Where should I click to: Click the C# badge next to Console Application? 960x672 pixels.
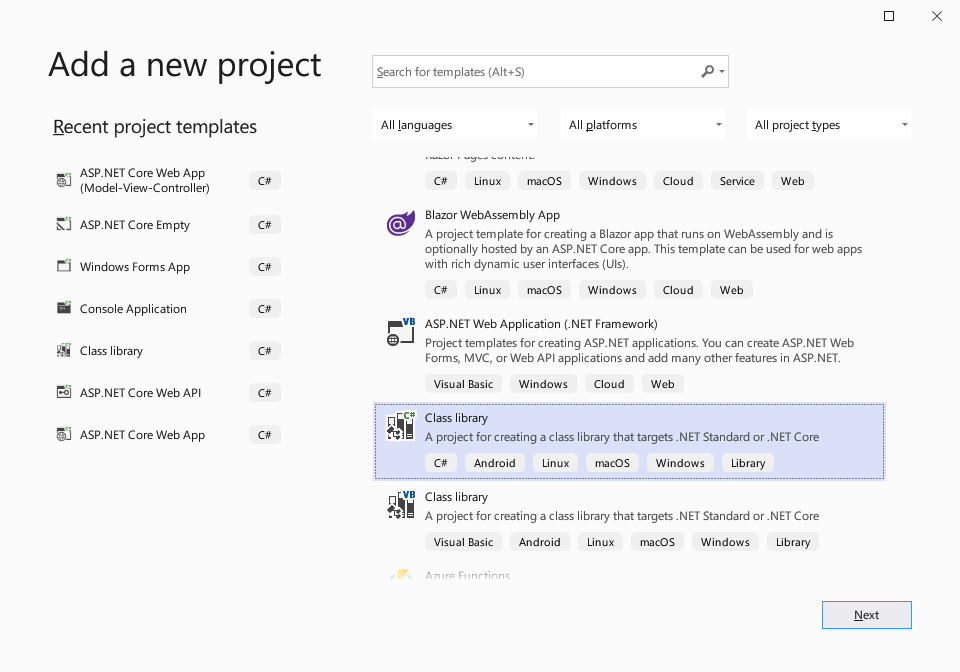tap(264, 308)
